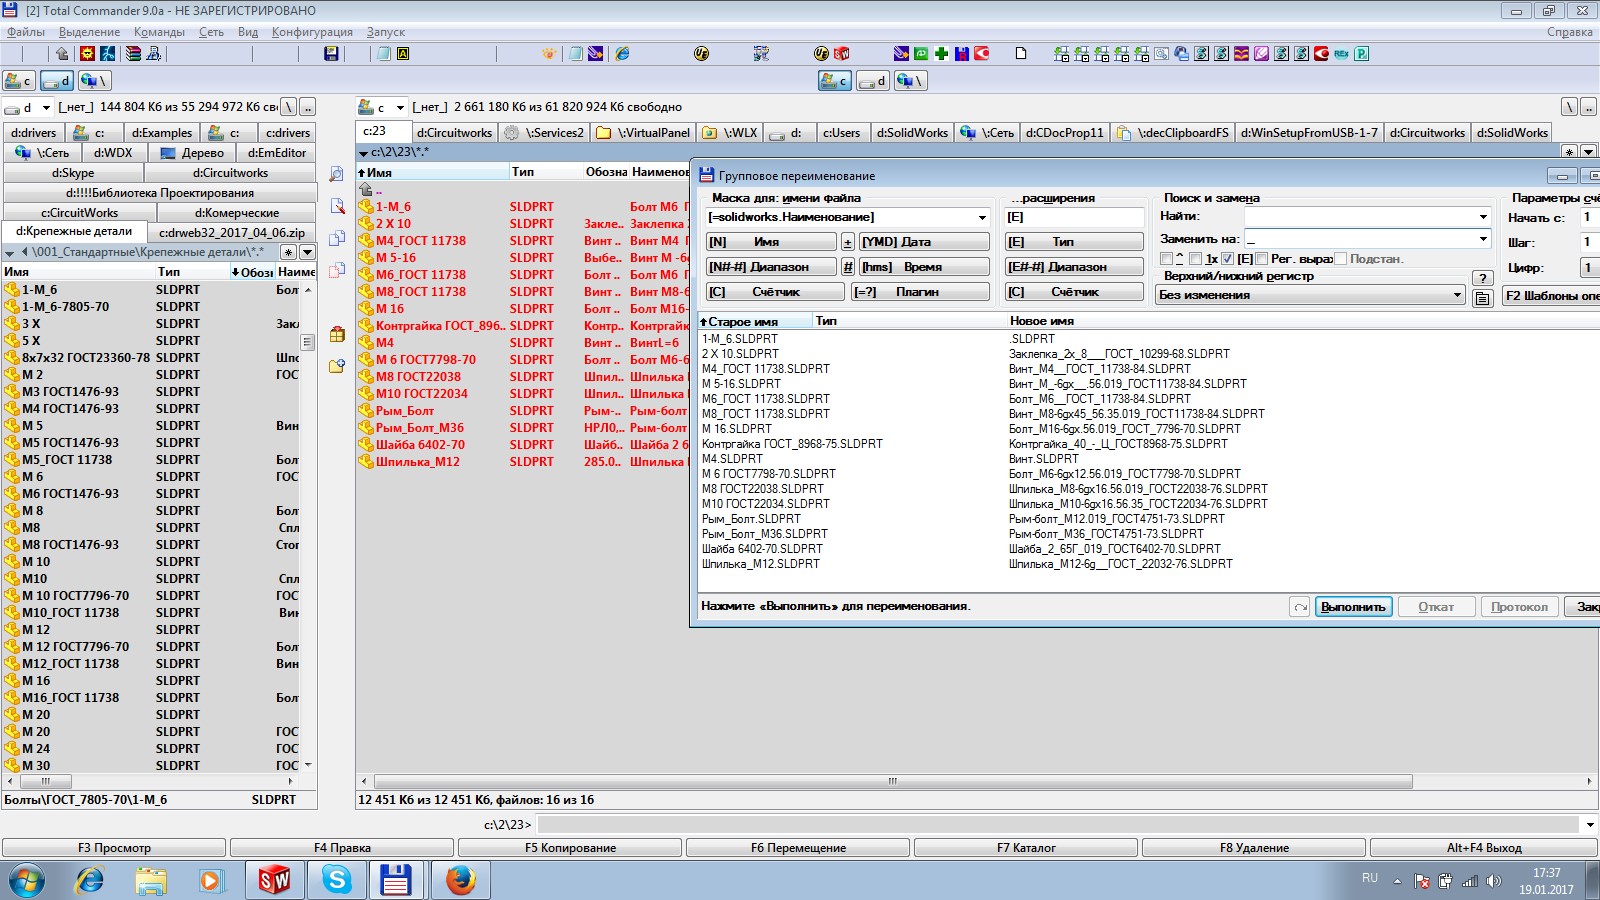1600x900 pixels.
Task: Click the 'Начать с' counter field
Action: tap(1590, 217)
